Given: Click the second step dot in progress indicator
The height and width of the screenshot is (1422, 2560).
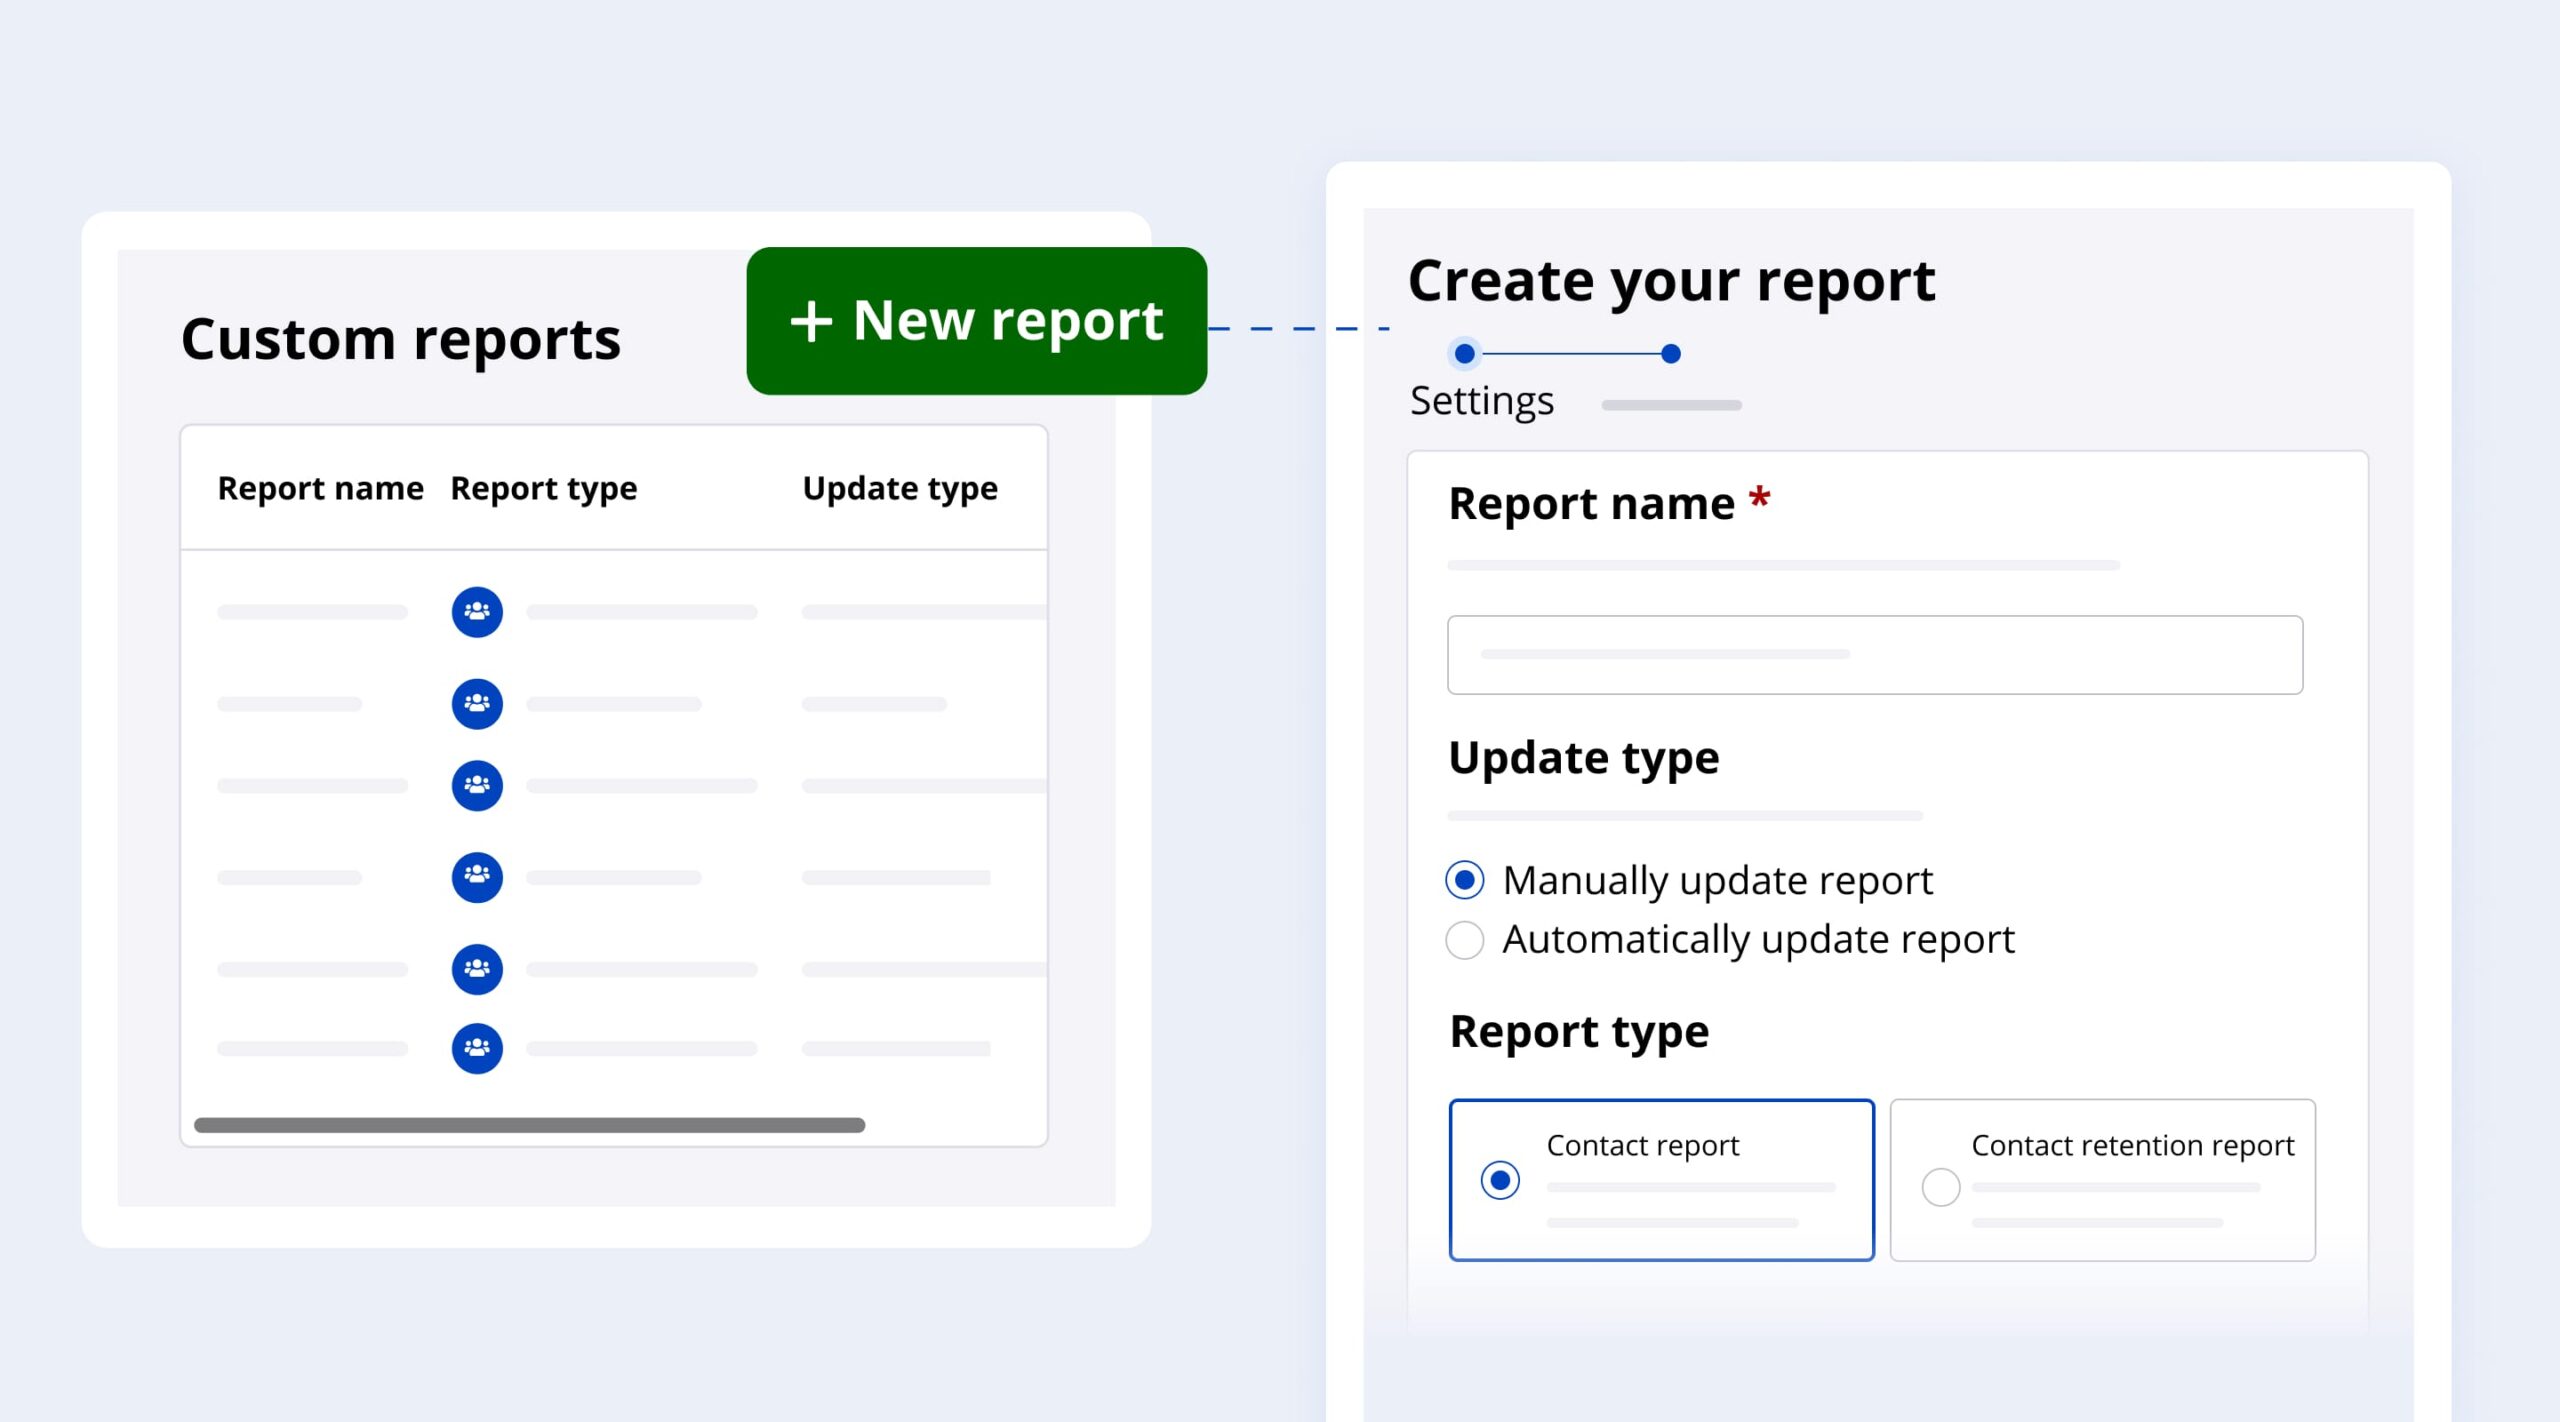Looking at the screenshot, I should pyautogui.click(x=1670, y=353).
